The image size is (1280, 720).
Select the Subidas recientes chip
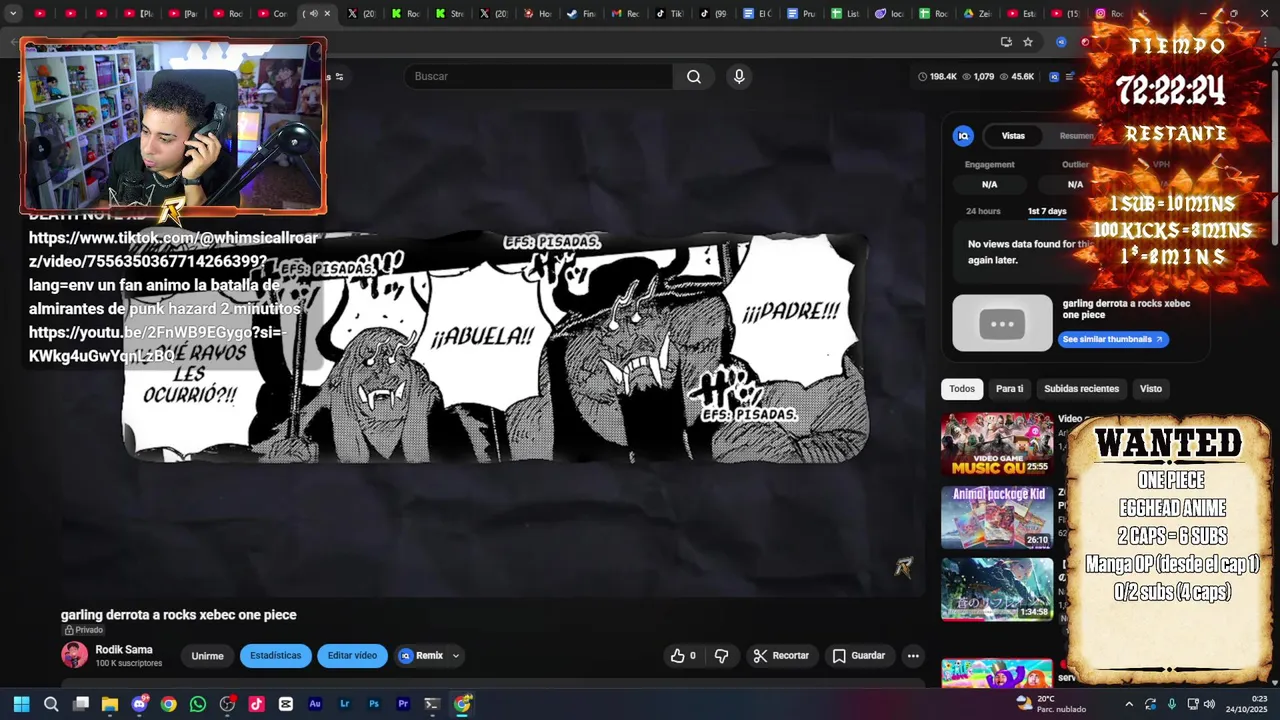click(1081, 389)
